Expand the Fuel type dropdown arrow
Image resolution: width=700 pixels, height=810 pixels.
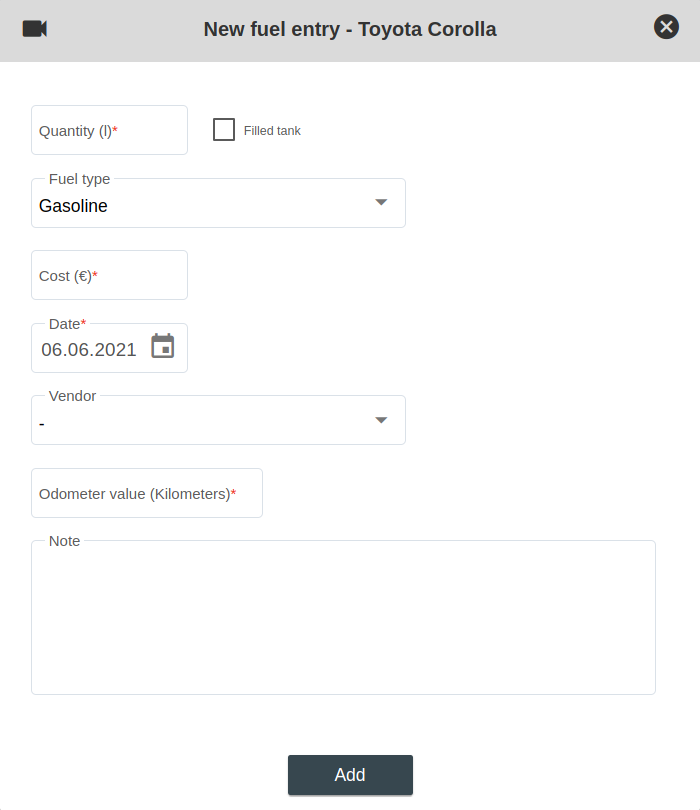pyautogui.click(x=381, y=202)
